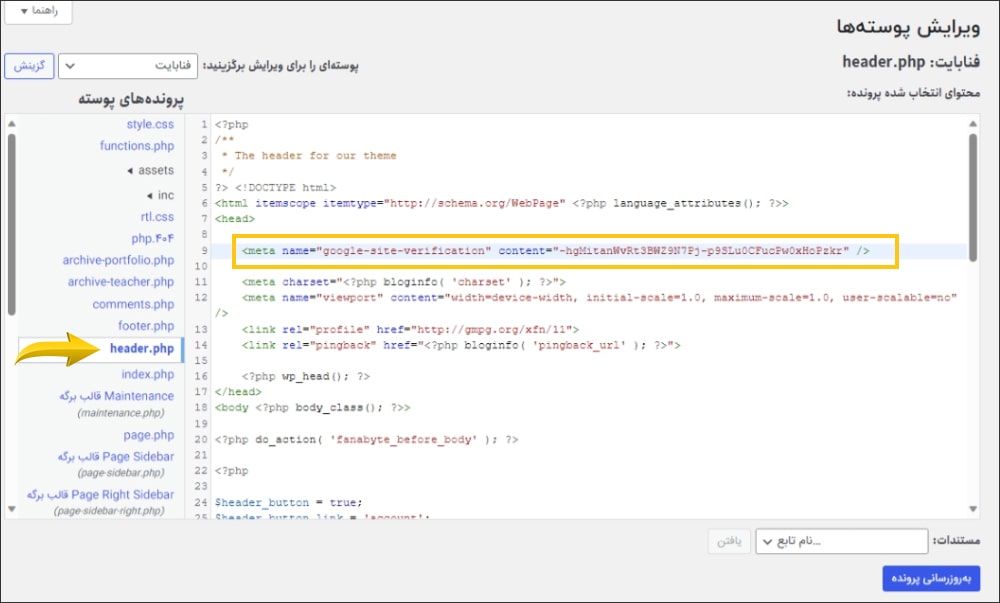Click line number 10 in gutter
Image resolution: width=1000 pixels, height=603 pixels.
[202, 266]
